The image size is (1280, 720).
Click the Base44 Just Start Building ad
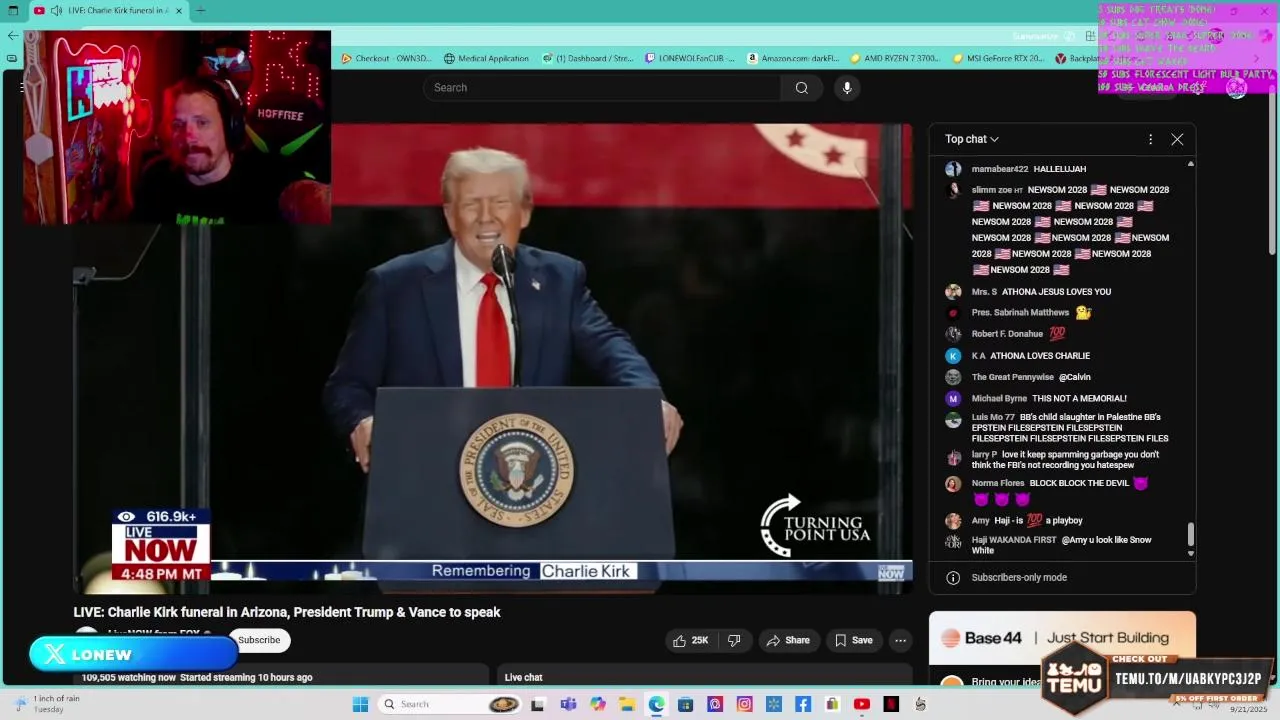tap(1062, 638)
